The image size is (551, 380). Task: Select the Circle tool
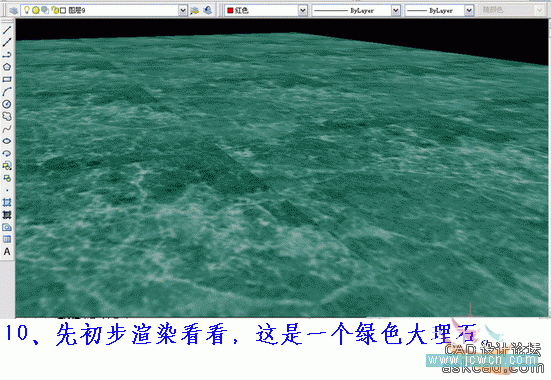7,104
